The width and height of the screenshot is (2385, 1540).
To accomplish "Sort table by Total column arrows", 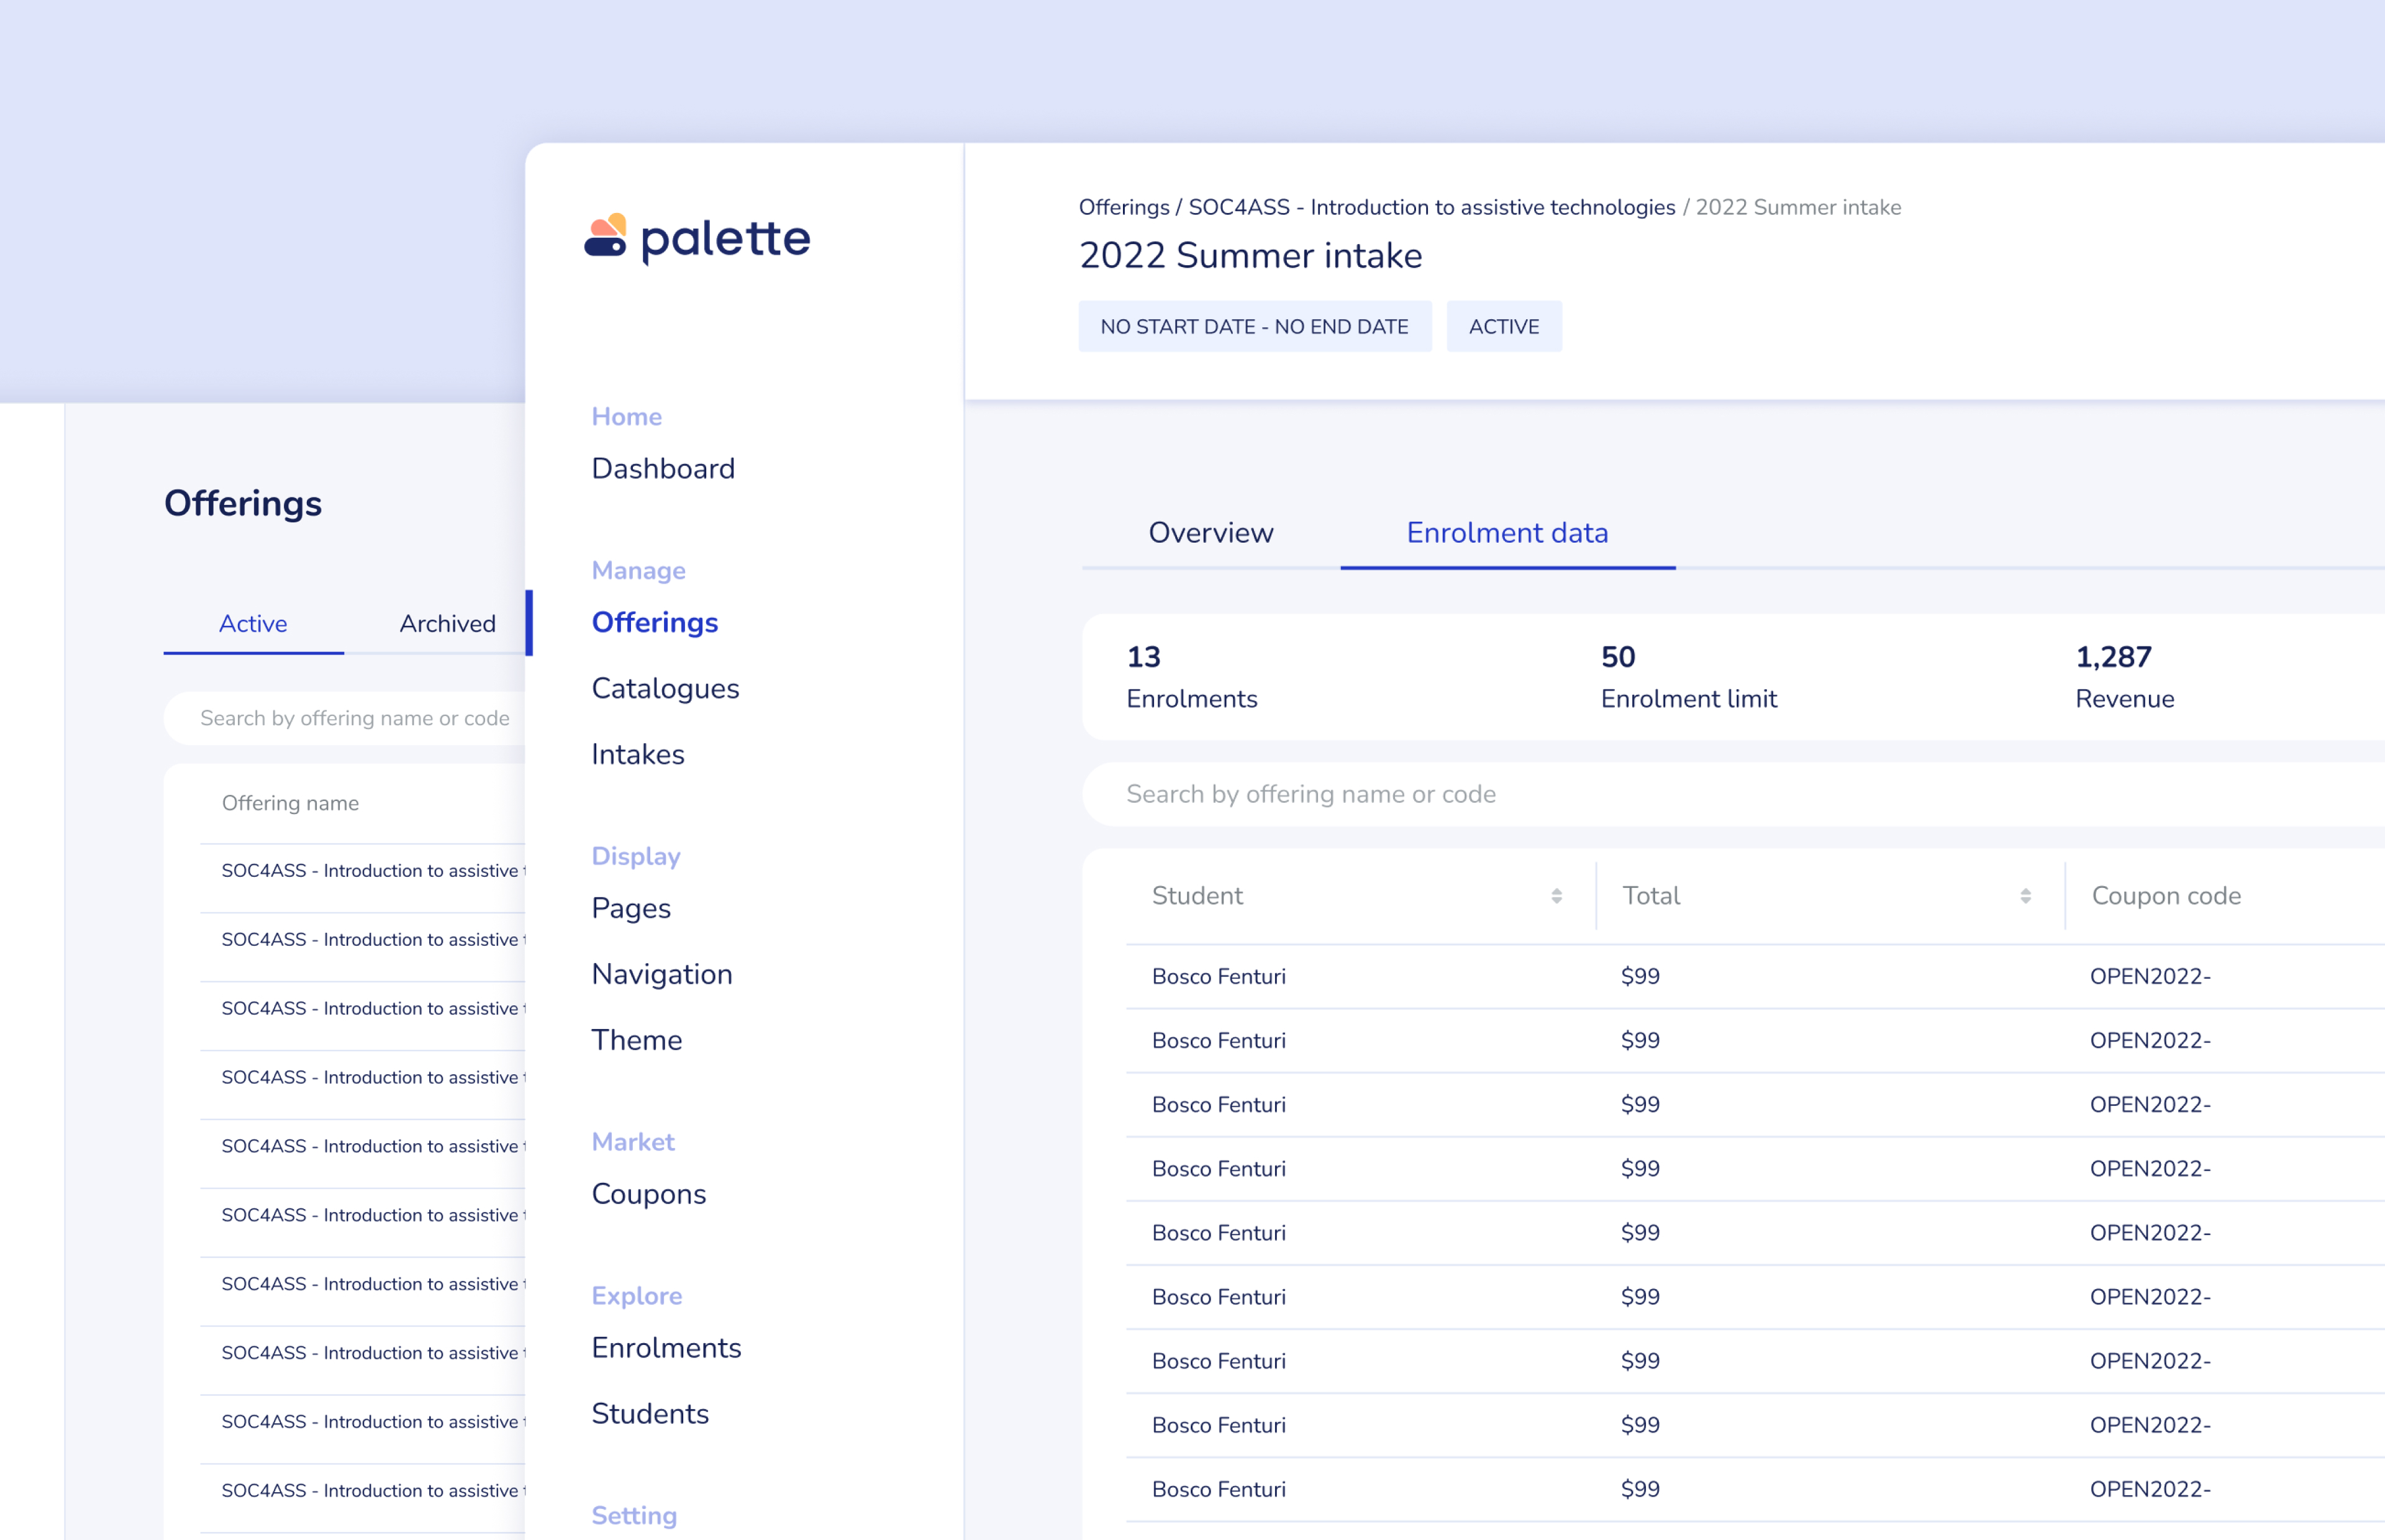I will pyautogui.click(x=2025, y=896).
